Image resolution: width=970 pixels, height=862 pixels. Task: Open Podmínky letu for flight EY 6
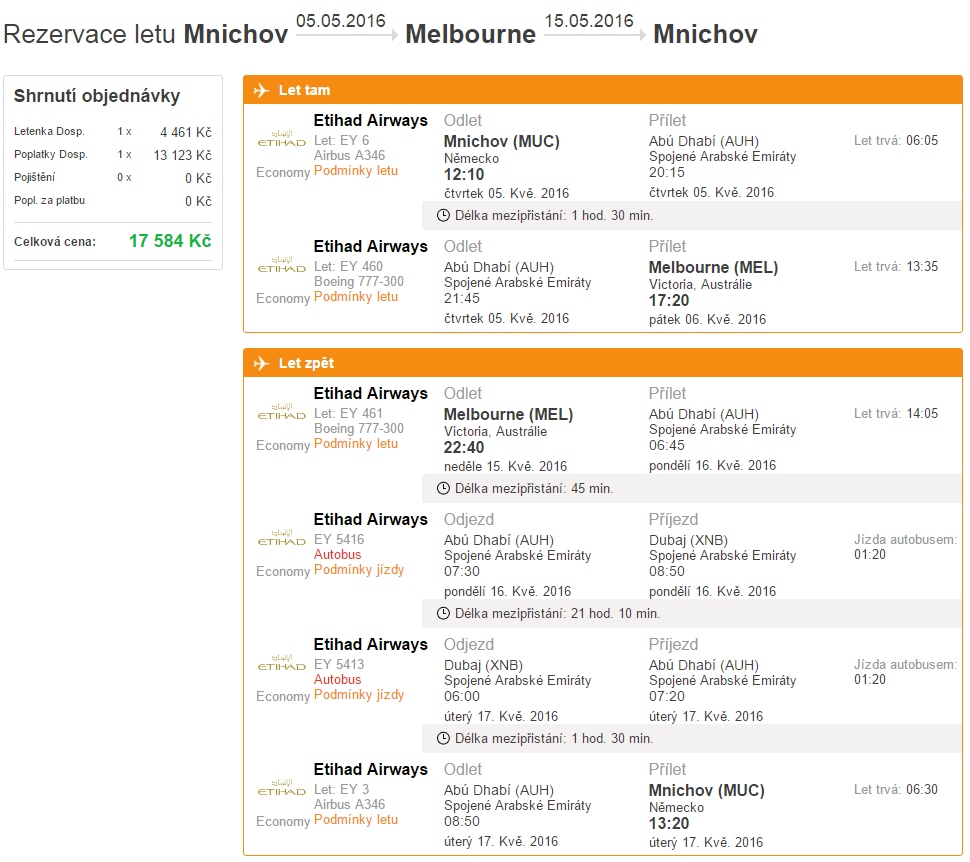click(356, 171)
